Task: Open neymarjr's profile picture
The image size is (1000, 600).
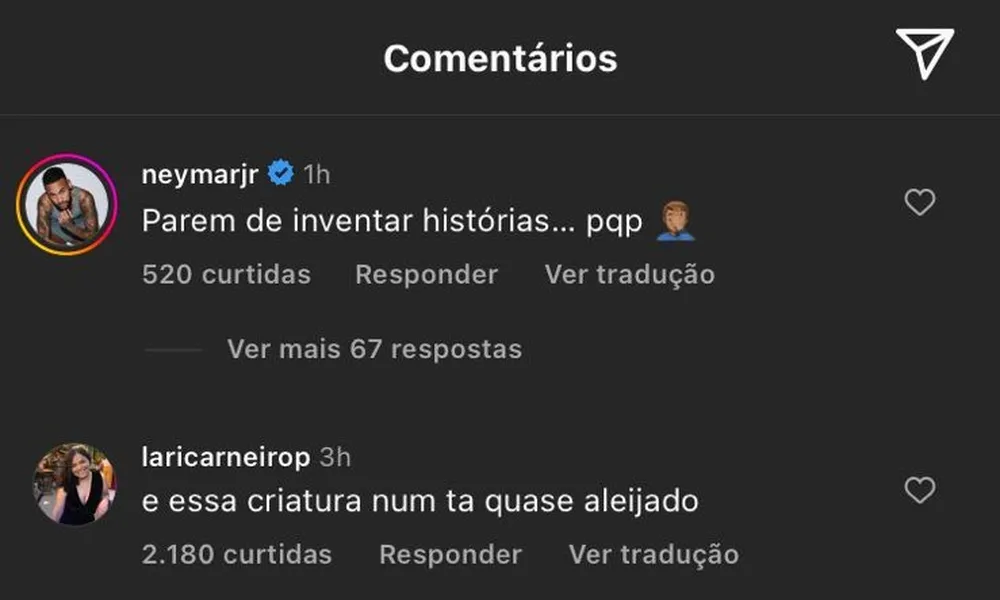Action: (x=67, y=205)
